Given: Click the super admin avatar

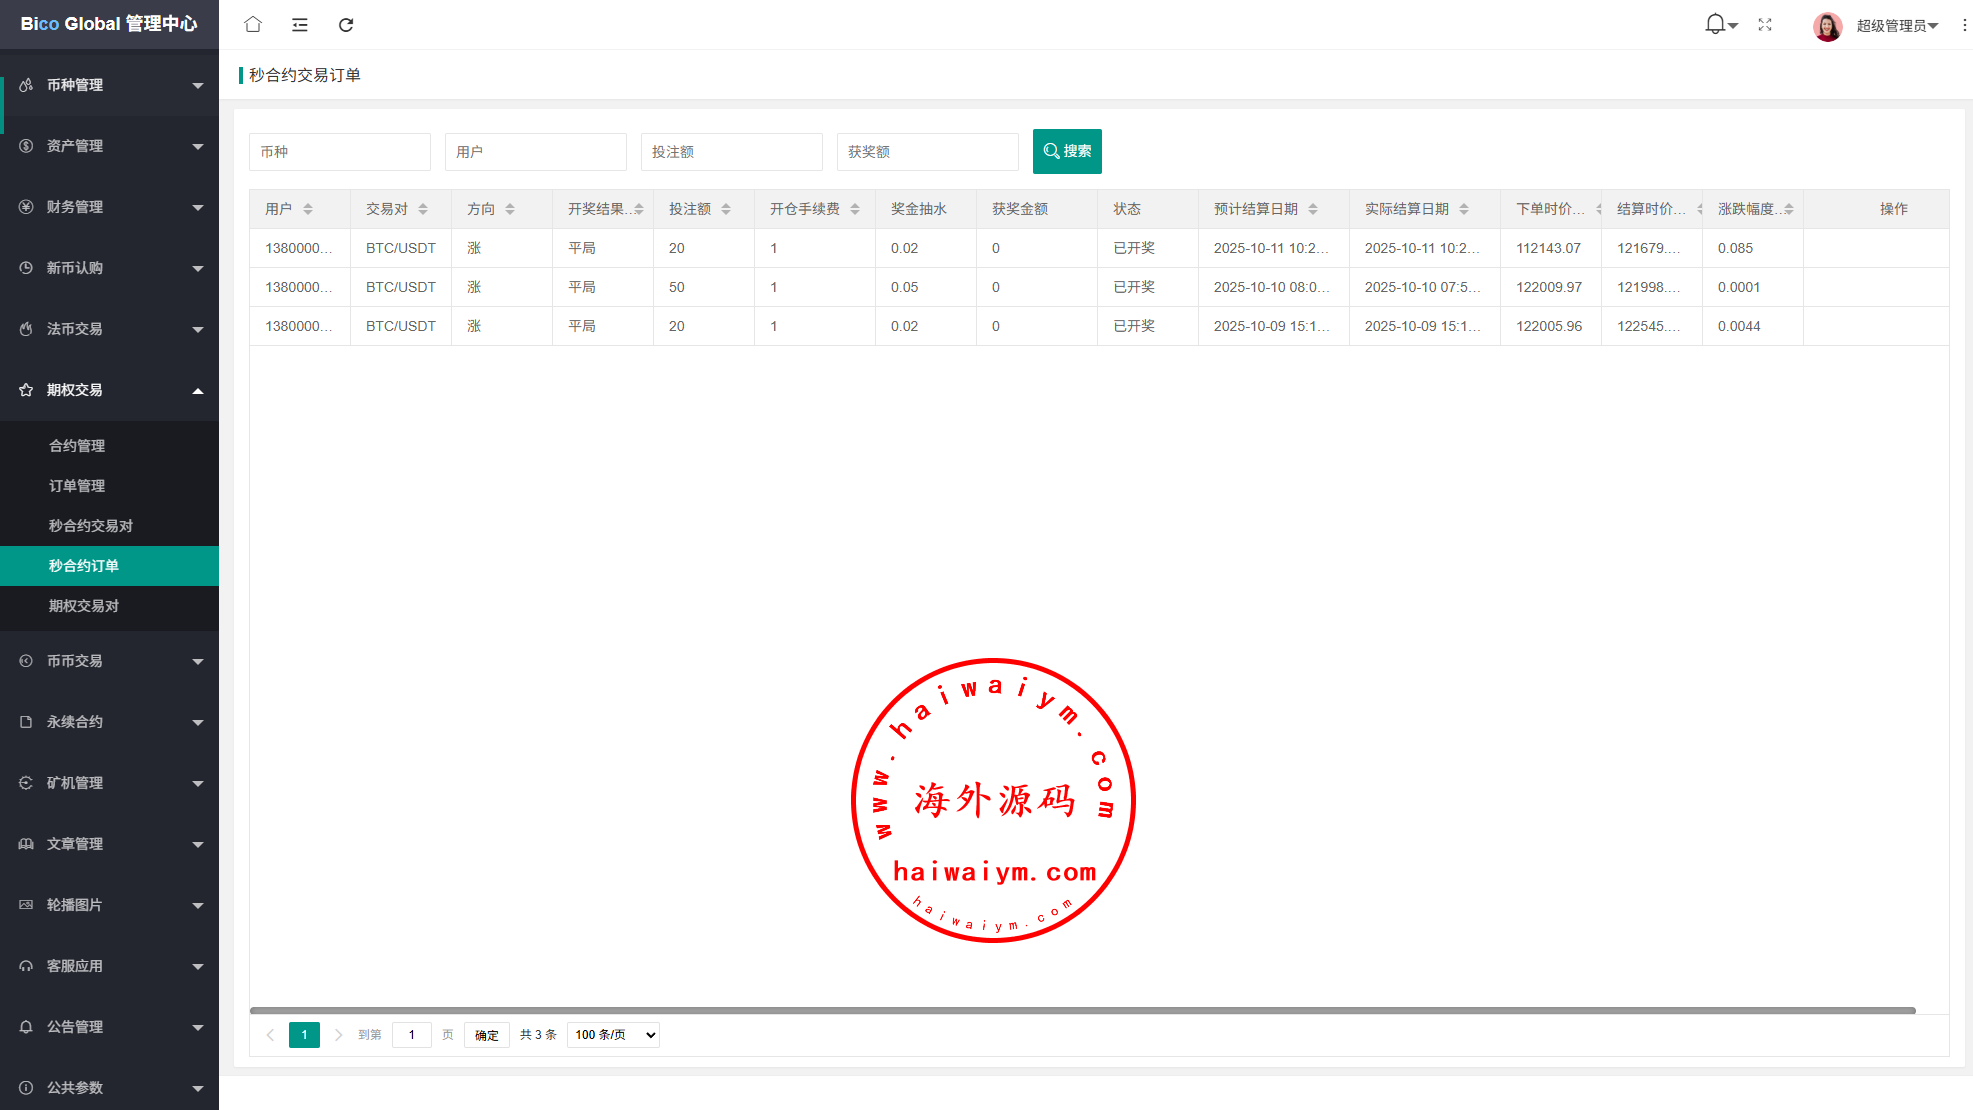Looking at the screenshot, I should [1827, 26].
